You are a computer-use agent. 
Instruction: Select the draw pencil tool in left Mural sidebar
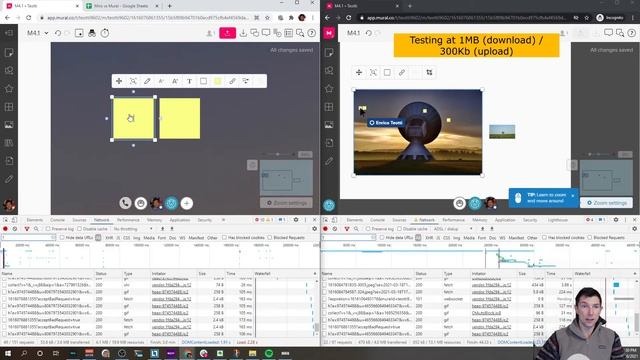(9, 179)
